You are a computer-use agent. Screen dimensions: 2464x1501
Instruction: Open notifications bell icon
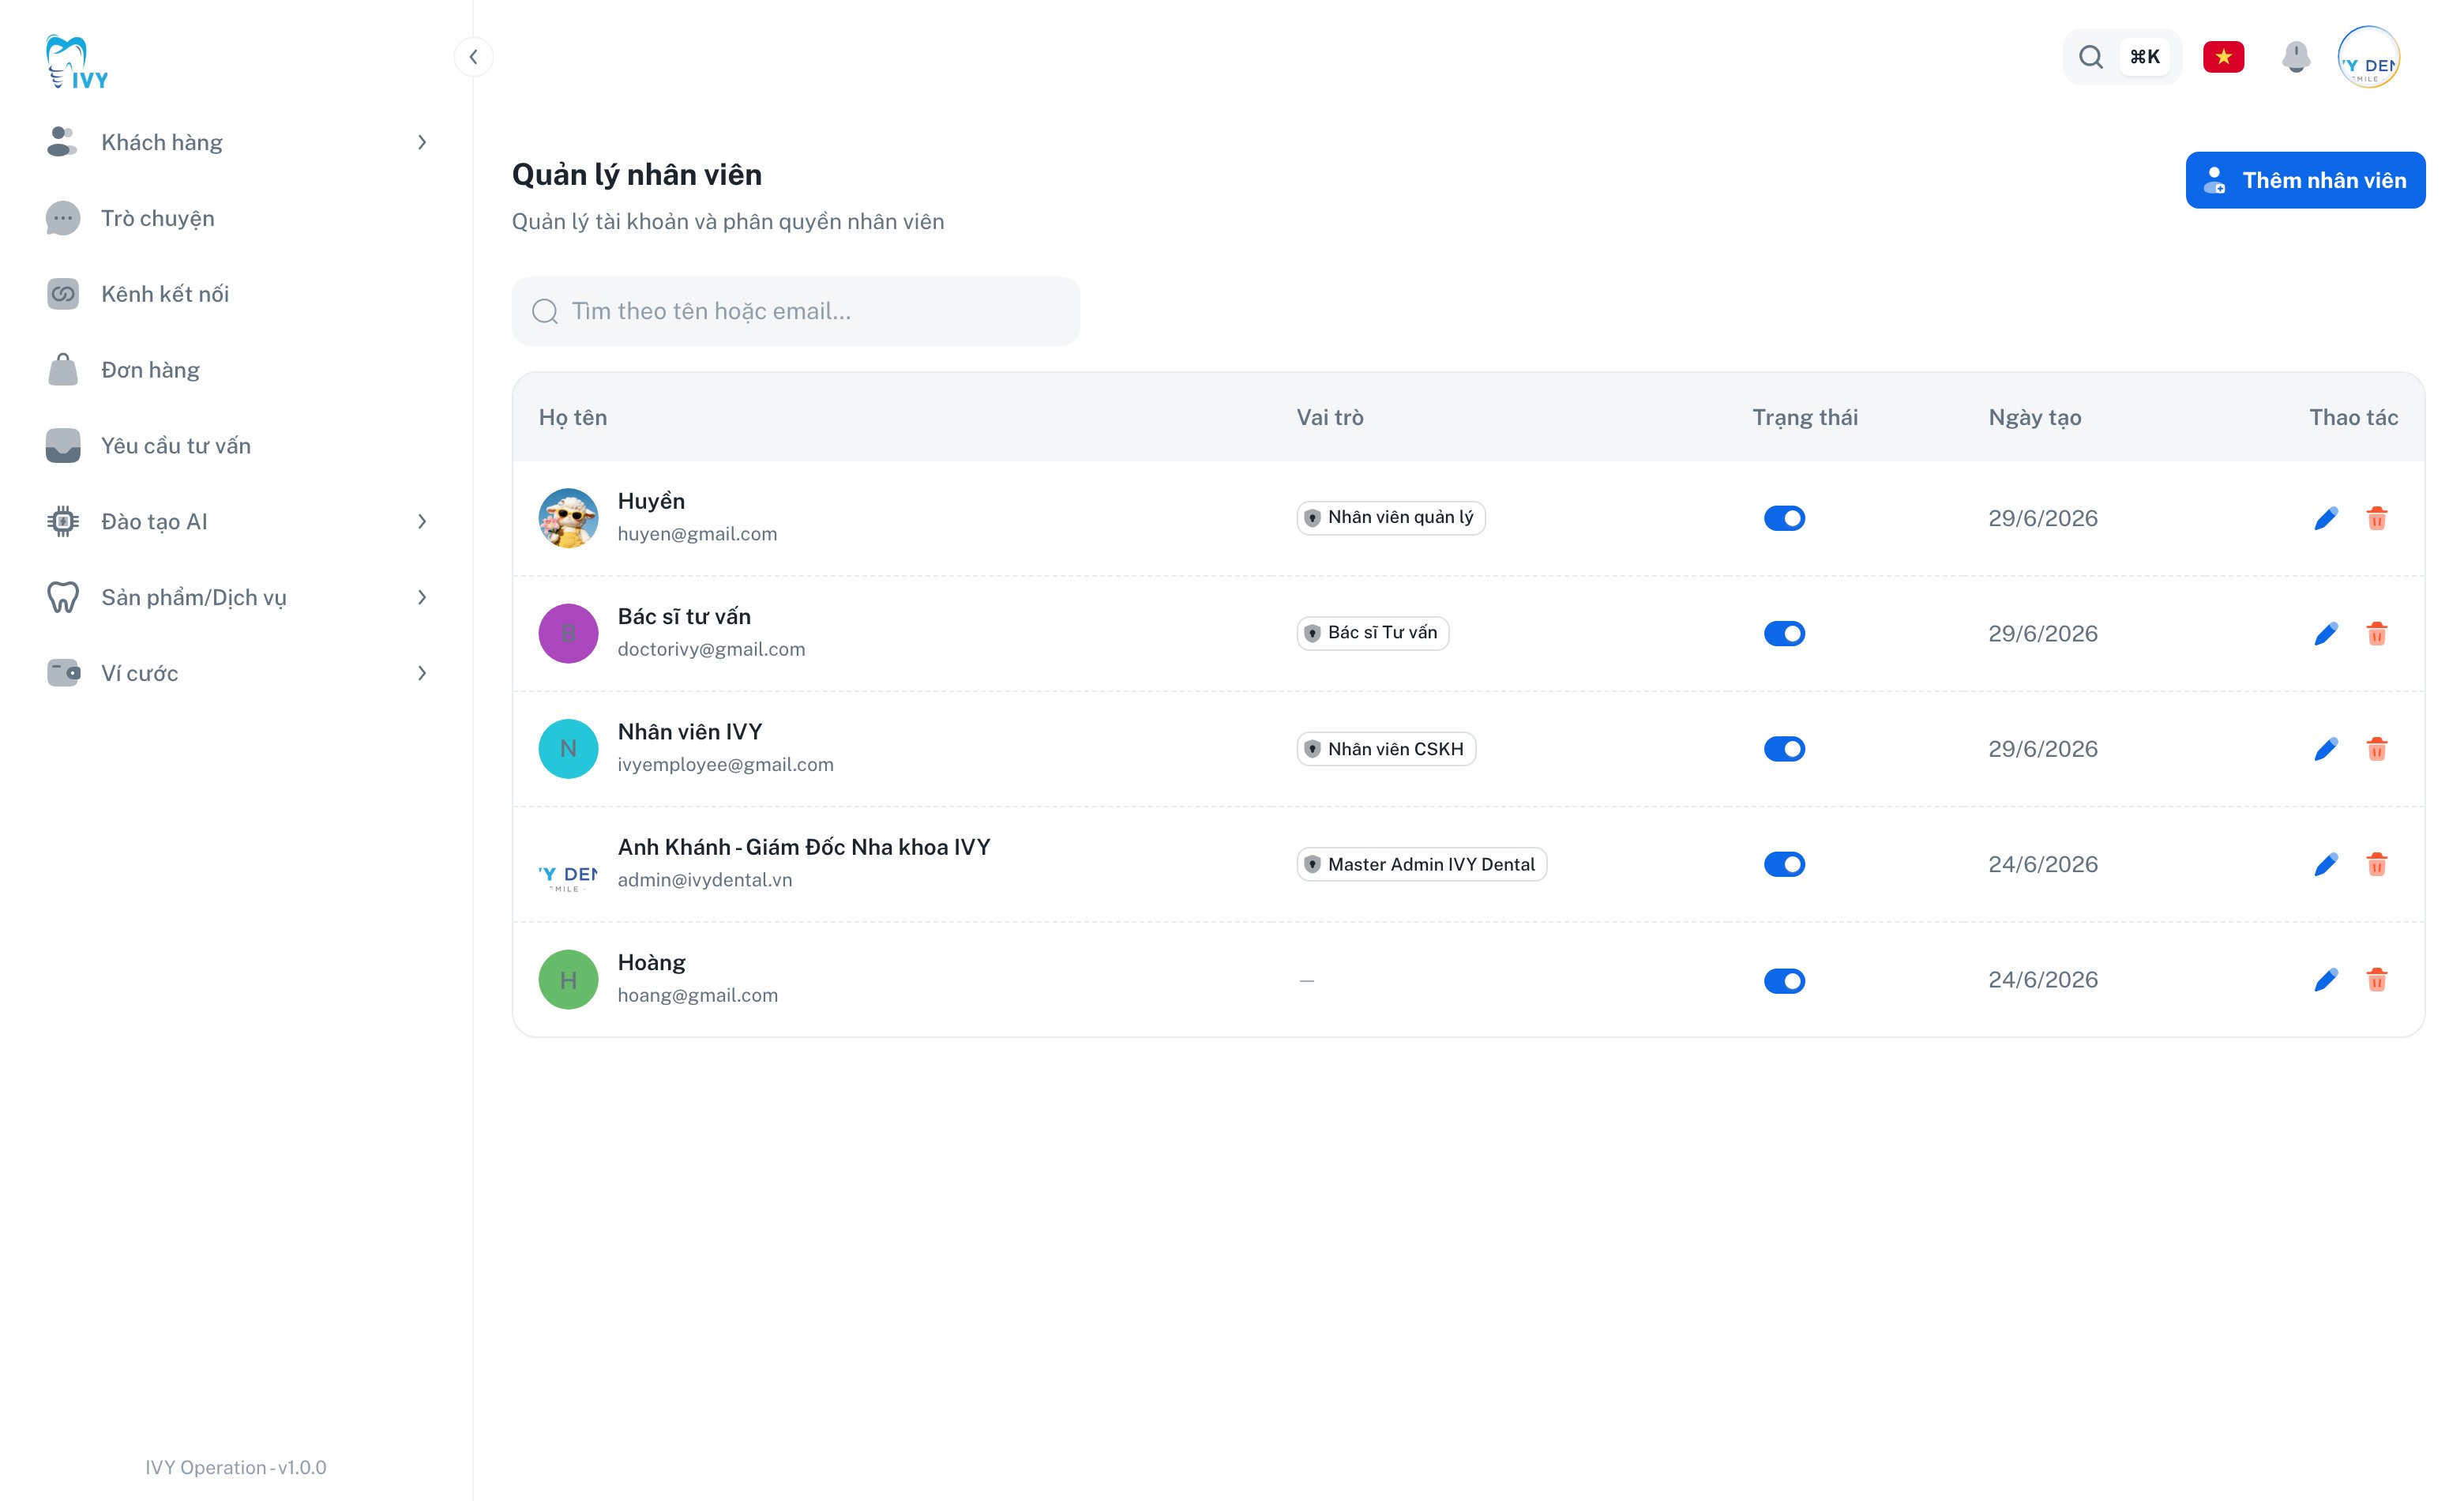point(2295,57)
